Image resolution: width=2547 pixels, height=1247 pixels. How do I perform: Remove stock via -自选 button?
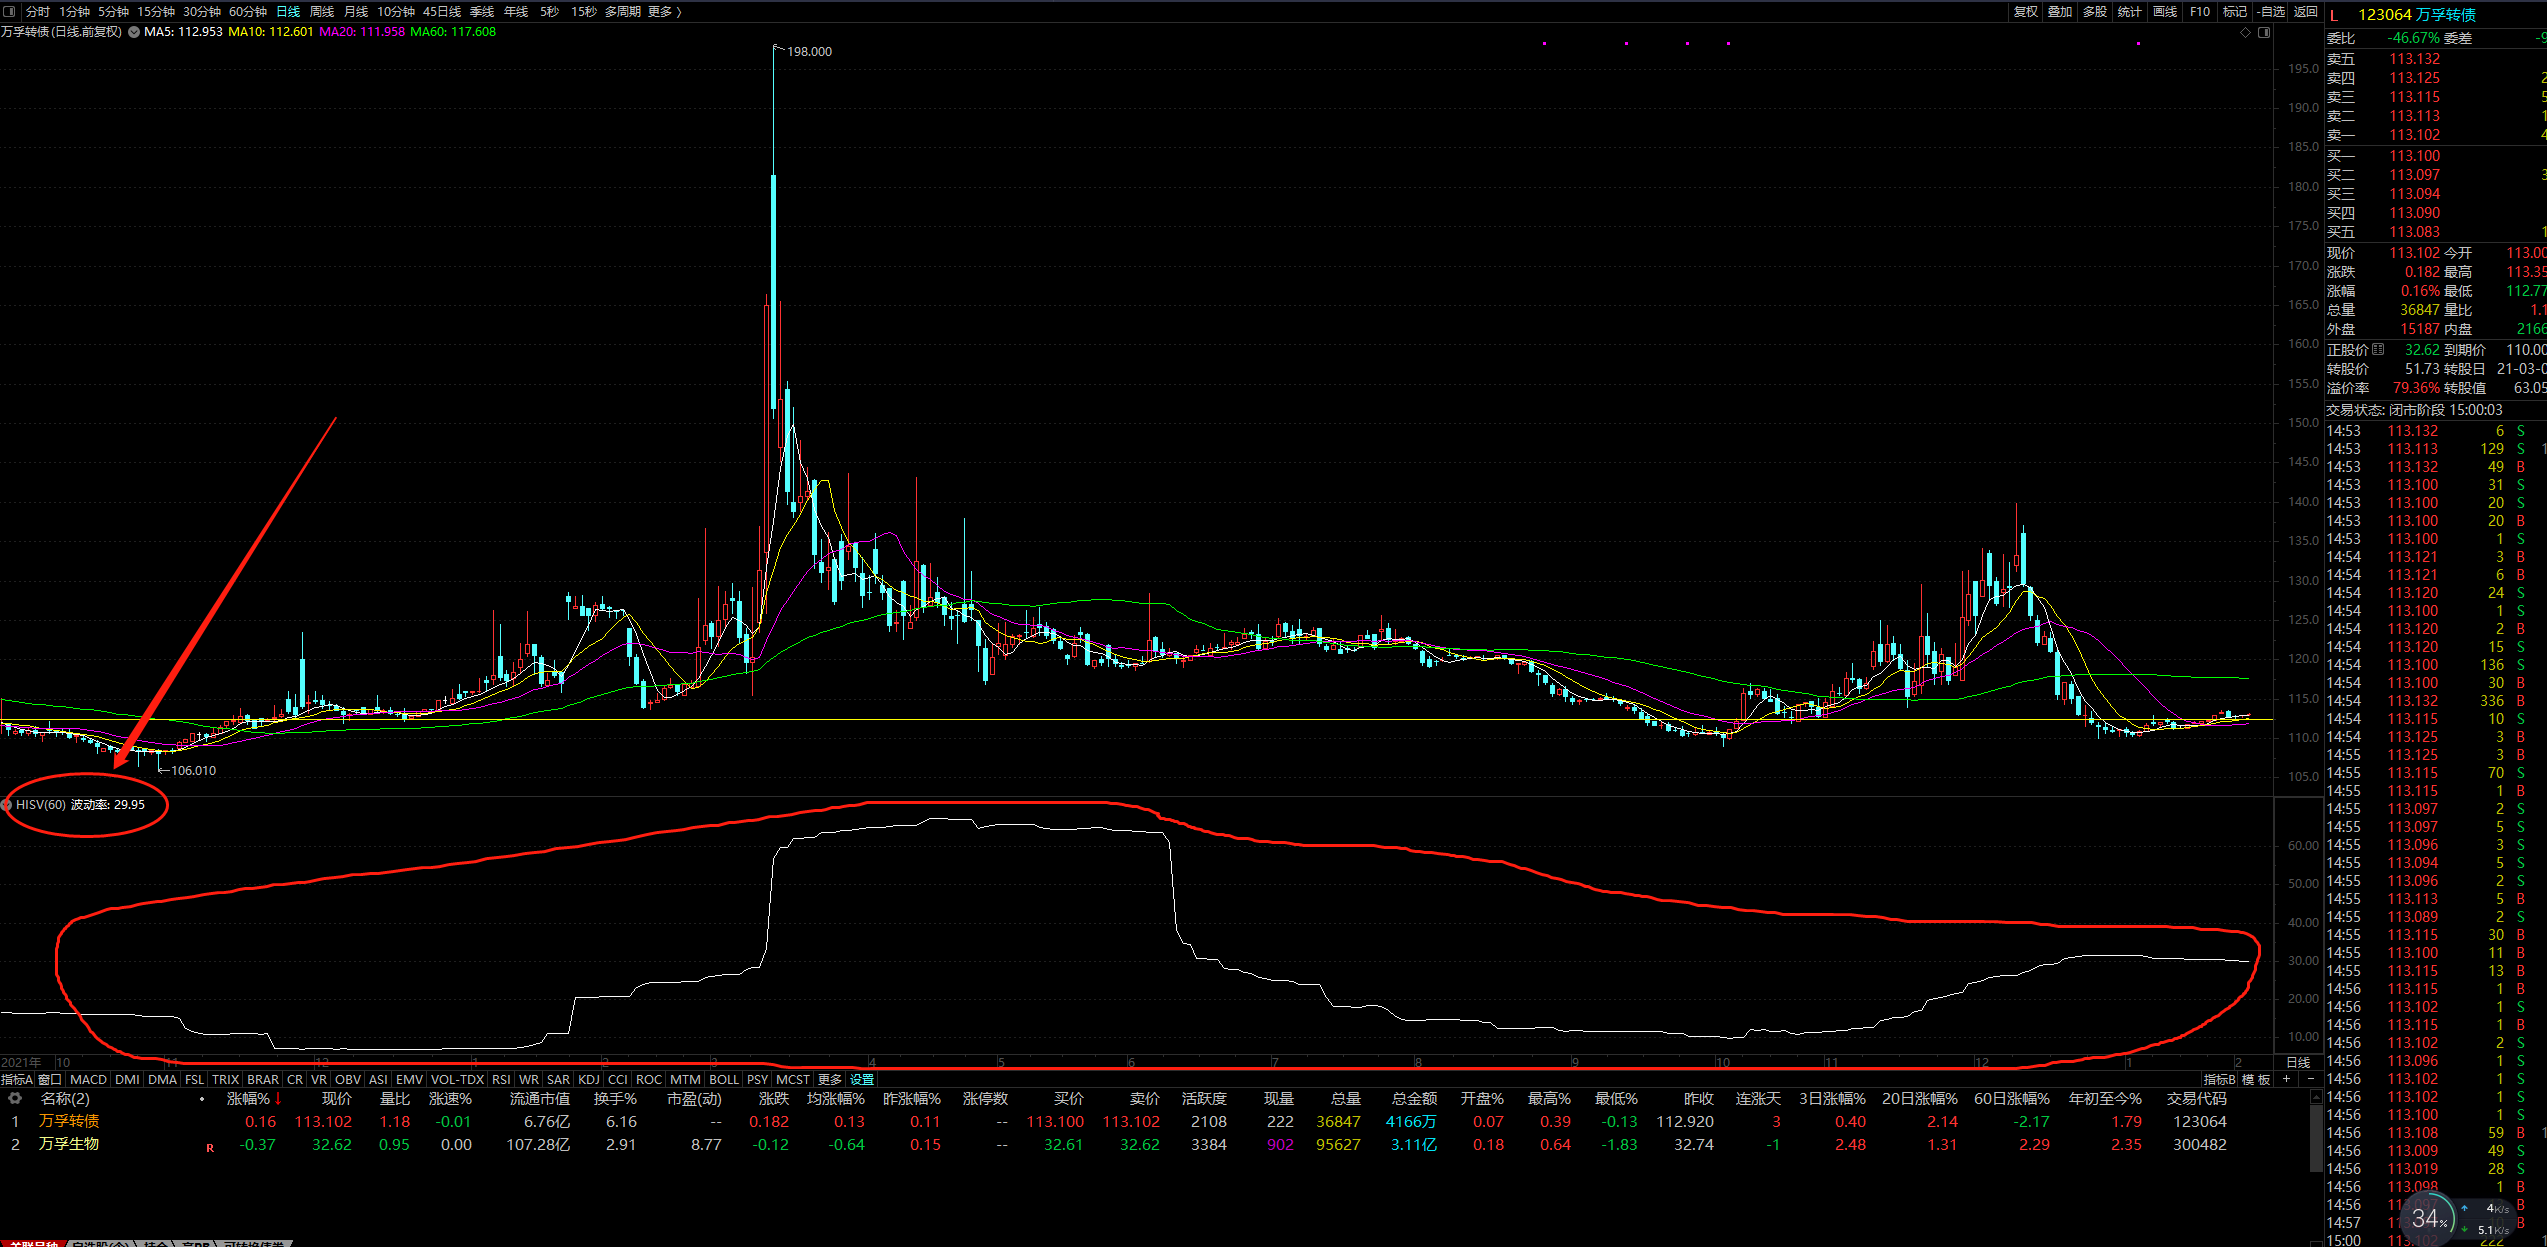point(2270,11)
